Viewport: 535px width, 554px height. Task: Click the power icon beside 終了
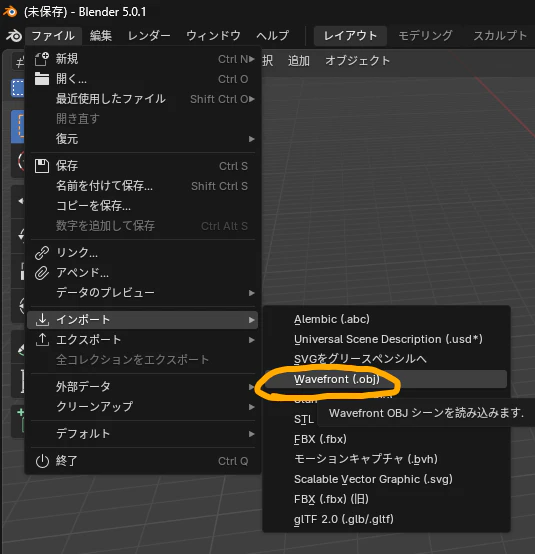click(x=42, y=461)
